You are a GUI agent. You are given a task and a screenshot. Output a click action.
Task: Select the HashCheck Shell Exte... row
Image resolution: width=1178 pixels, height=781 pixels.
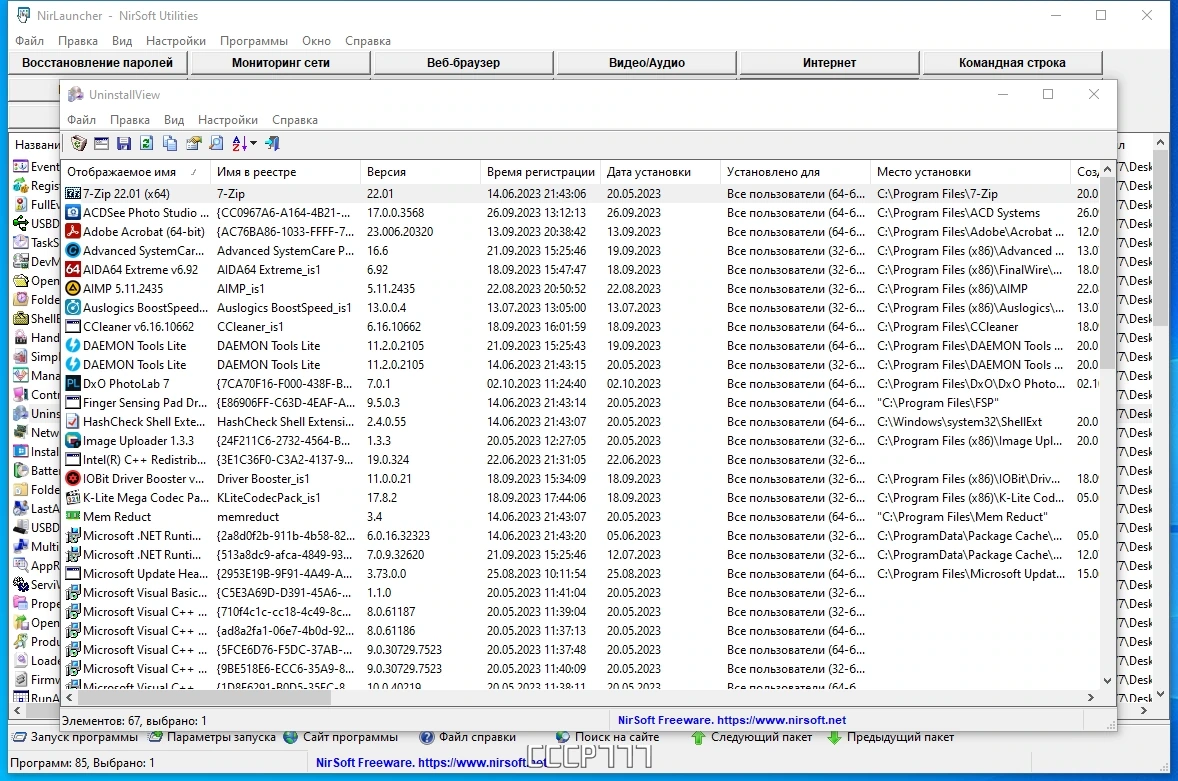click(581, 421)
